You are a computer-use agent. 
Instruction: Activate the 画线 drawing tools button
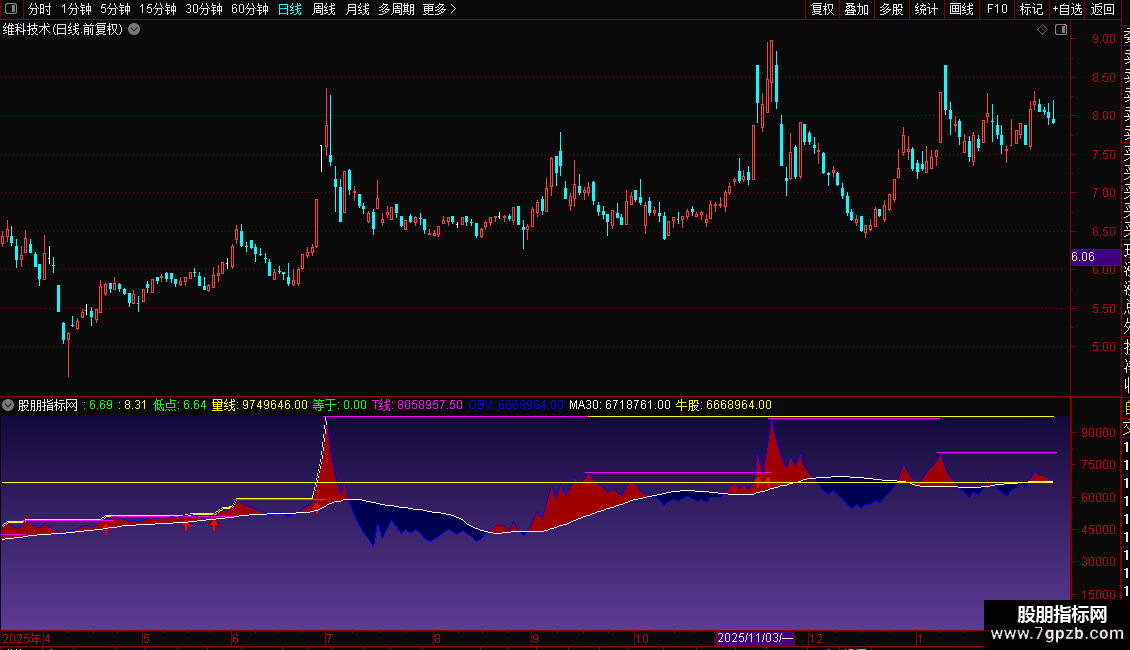tap(961, 9)
